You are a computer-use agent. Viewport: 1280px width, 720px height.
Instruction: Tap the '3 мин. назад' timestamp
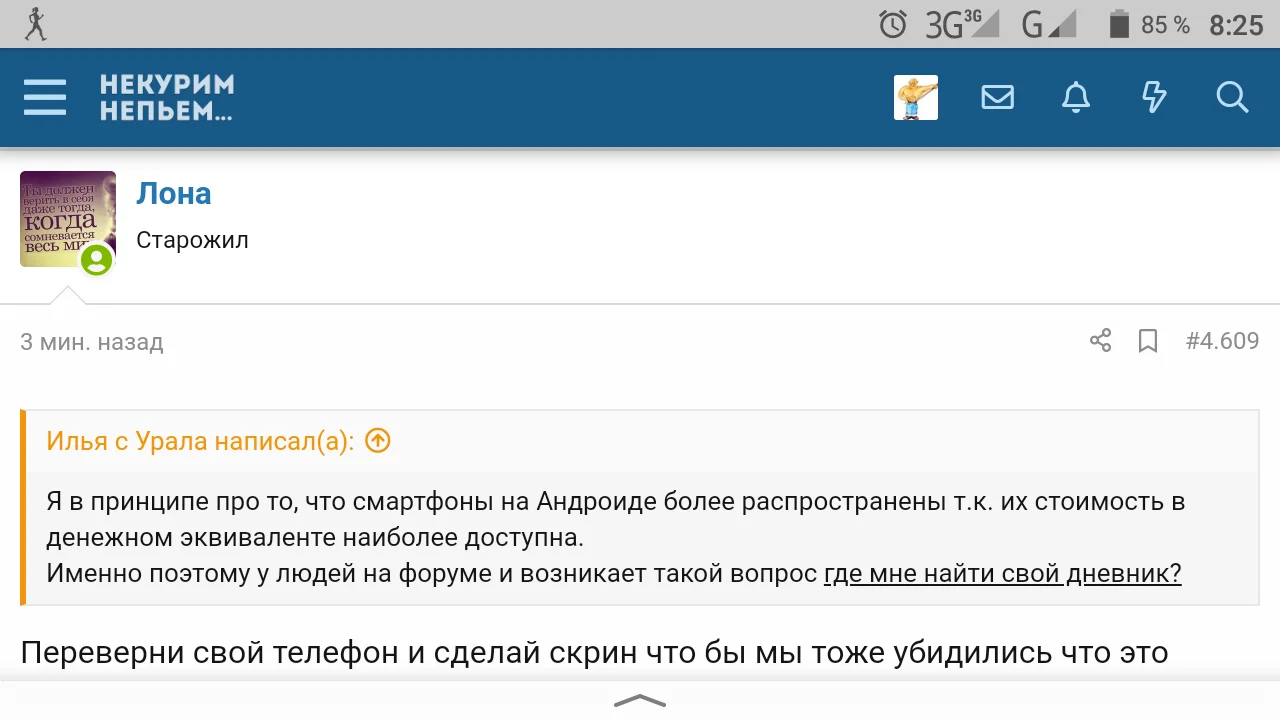pos(91,341)
